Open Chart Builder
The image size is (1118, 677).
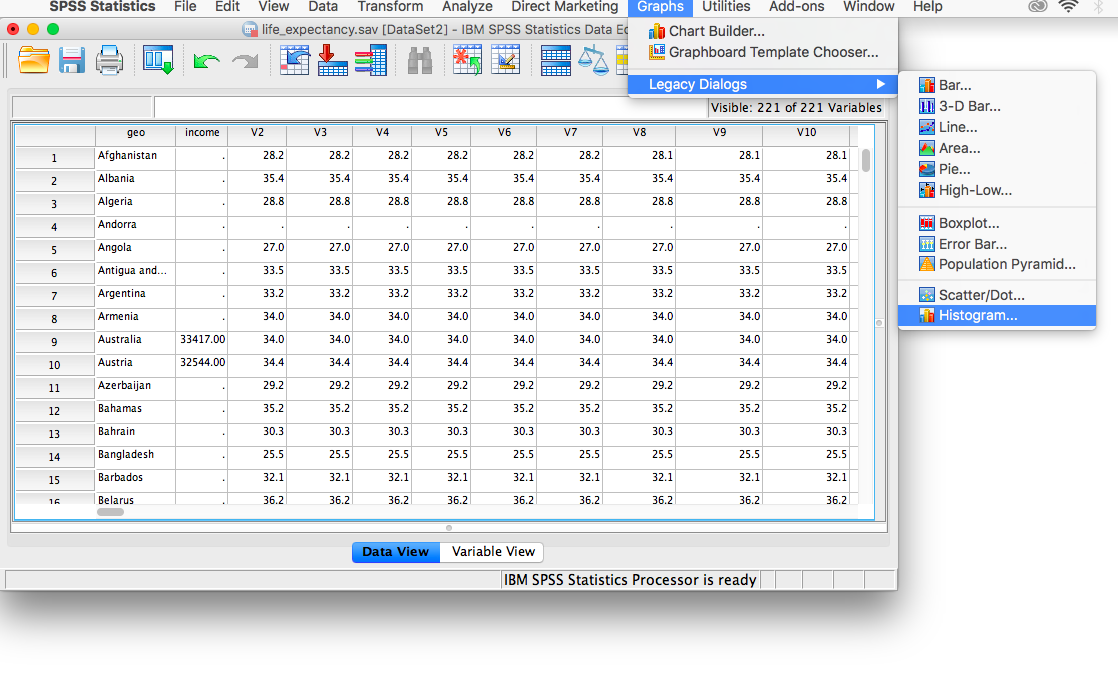pos(716,31)
